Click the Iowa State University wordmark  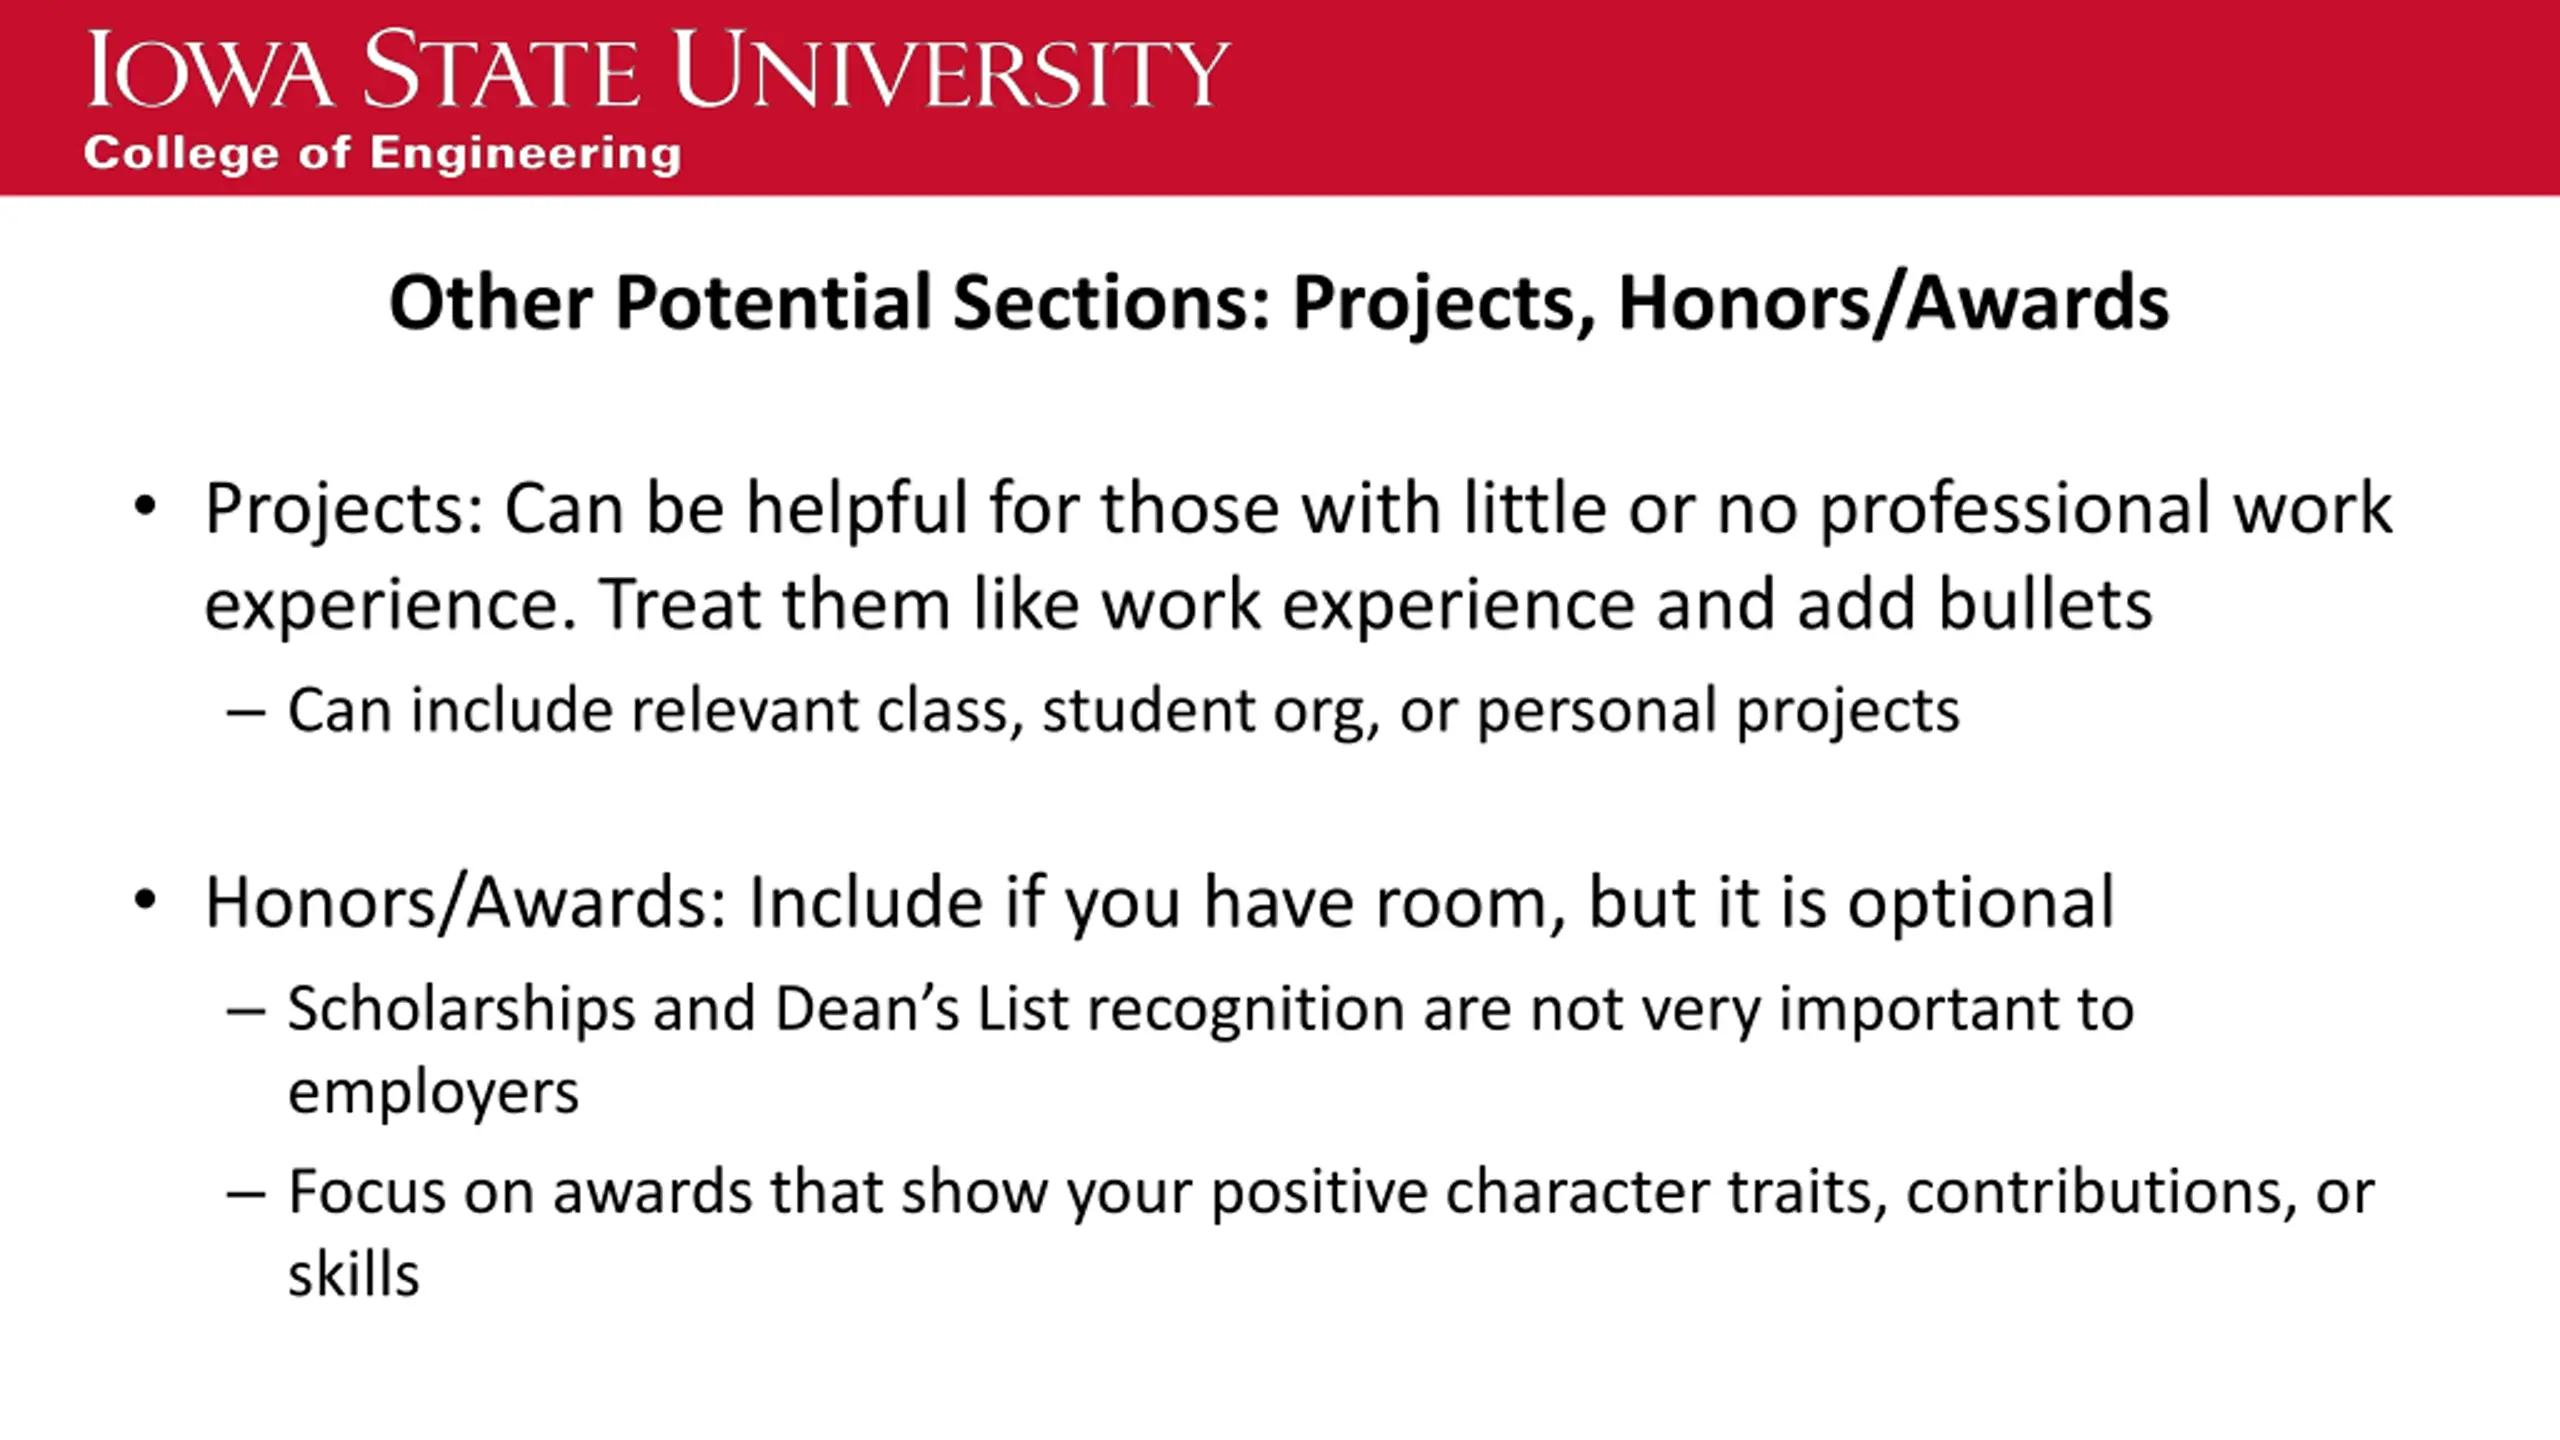[658, 70]
